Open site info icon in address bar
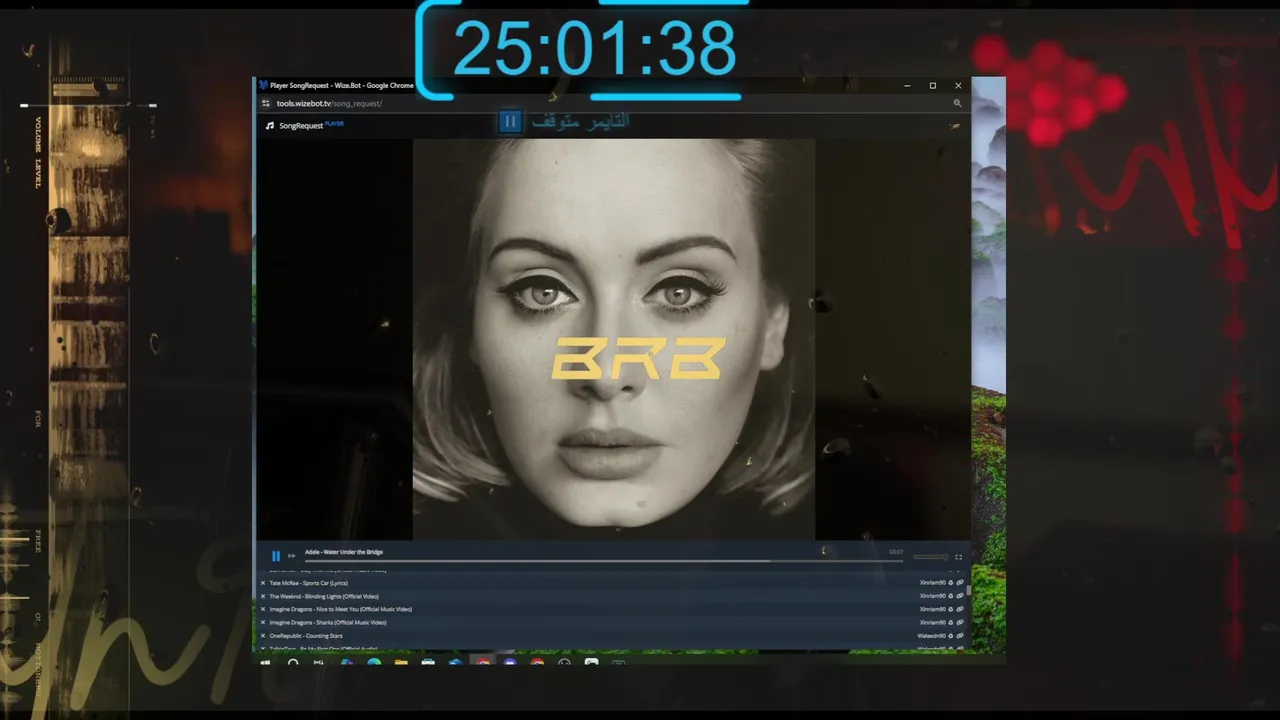 266,103
